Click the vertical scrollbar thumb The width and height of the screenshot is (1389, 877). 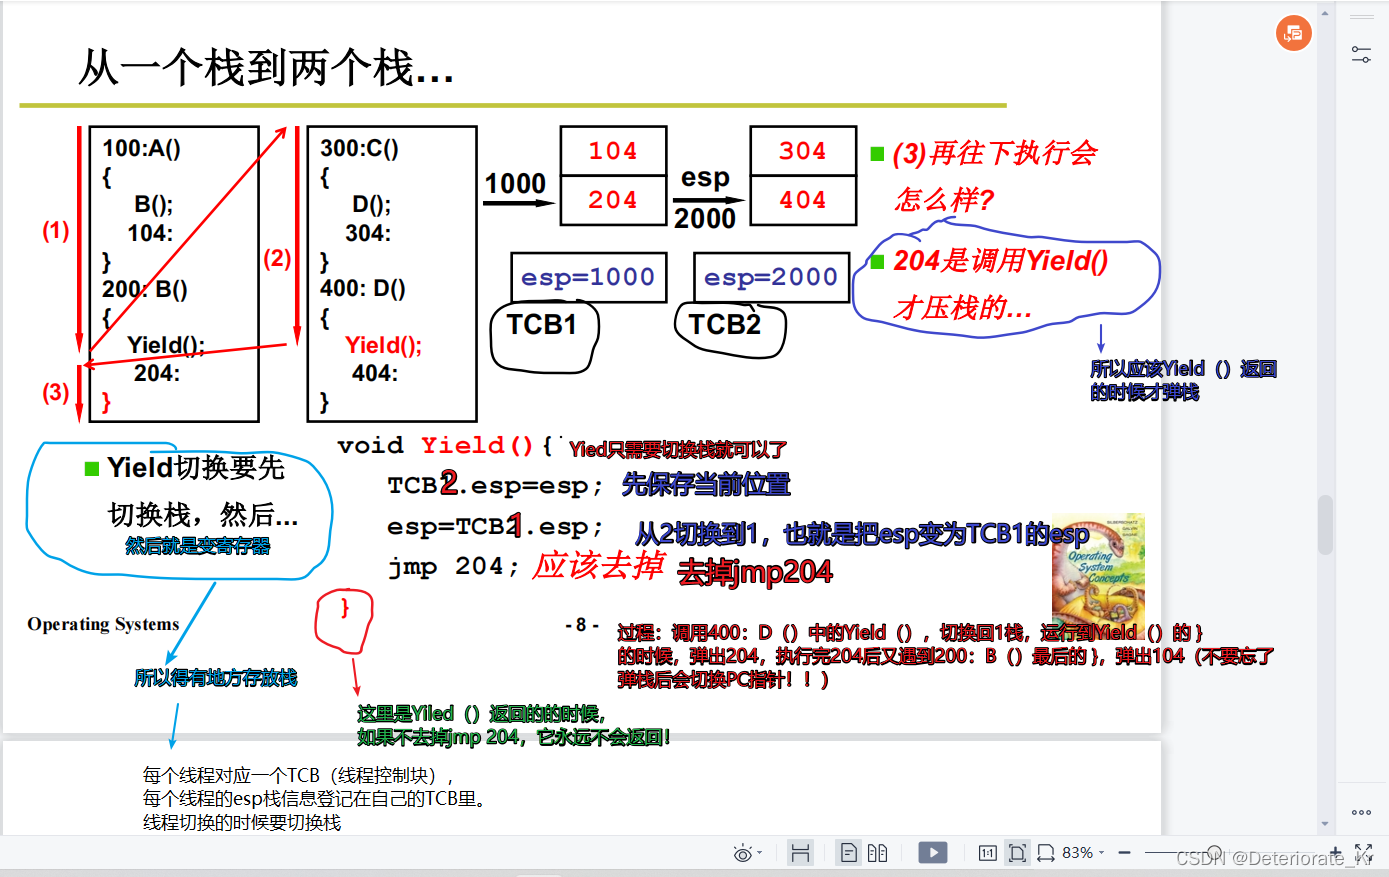point(1325,525)
